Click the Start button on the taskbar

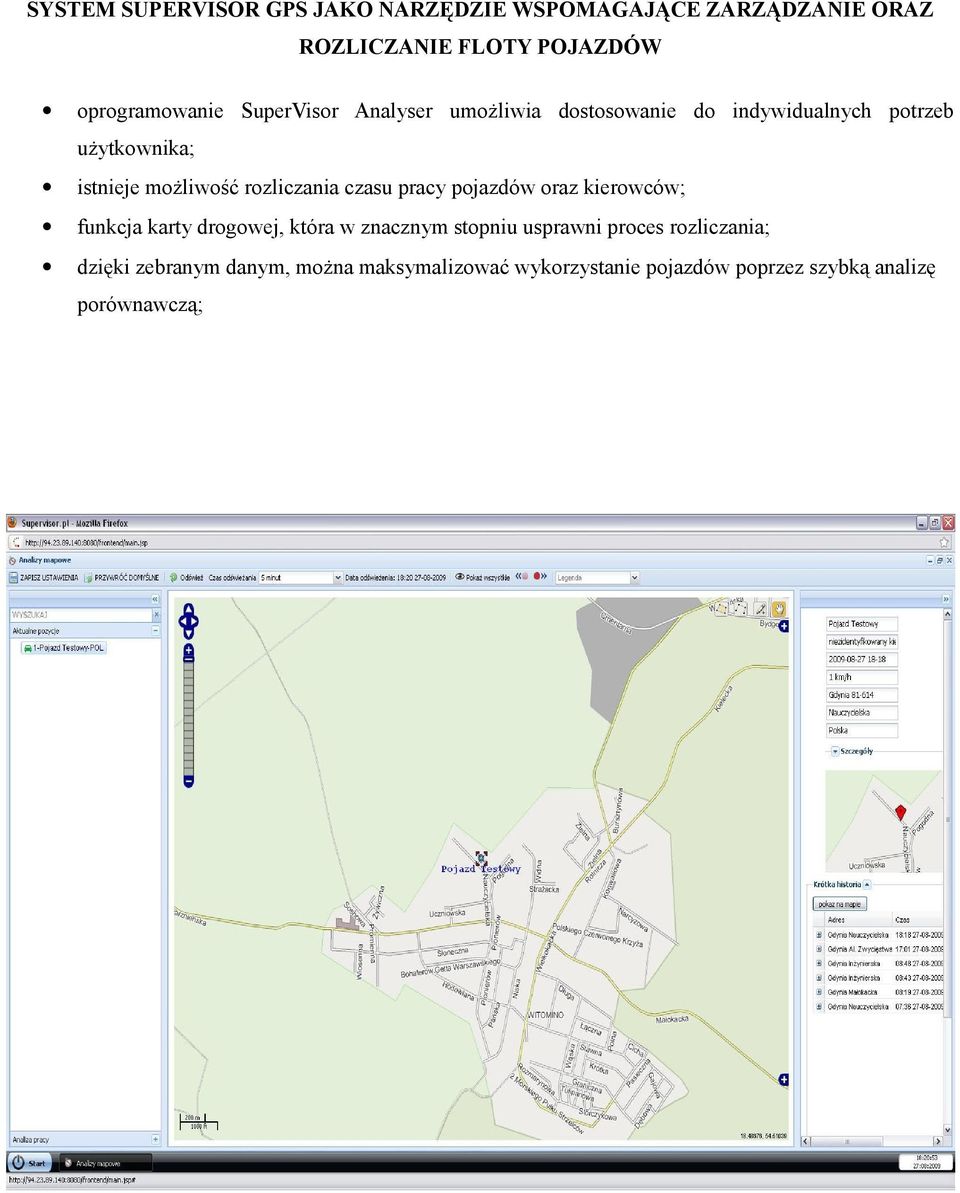point(29,1163)
